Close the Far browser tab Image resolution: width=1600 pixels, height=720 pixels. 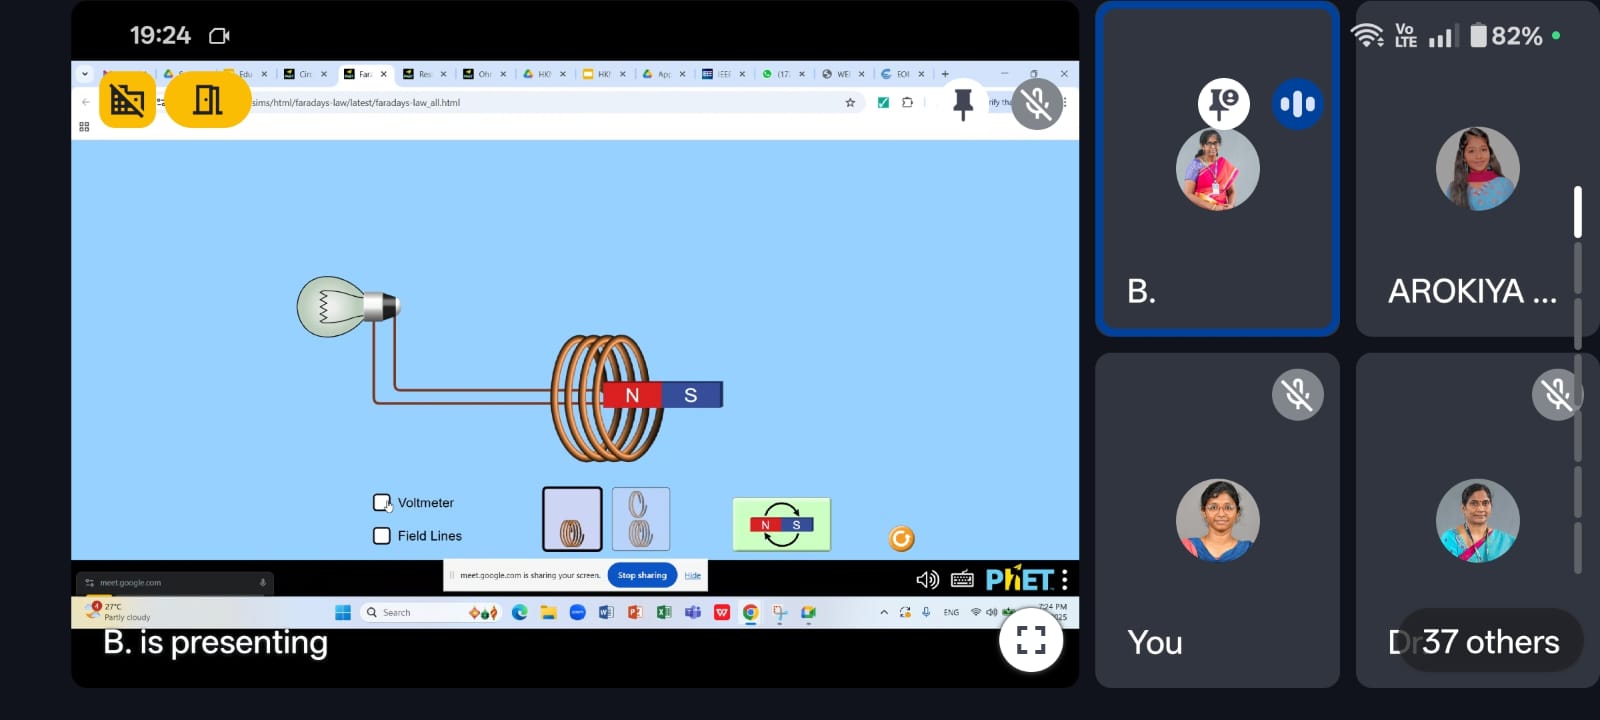(383, 74)
